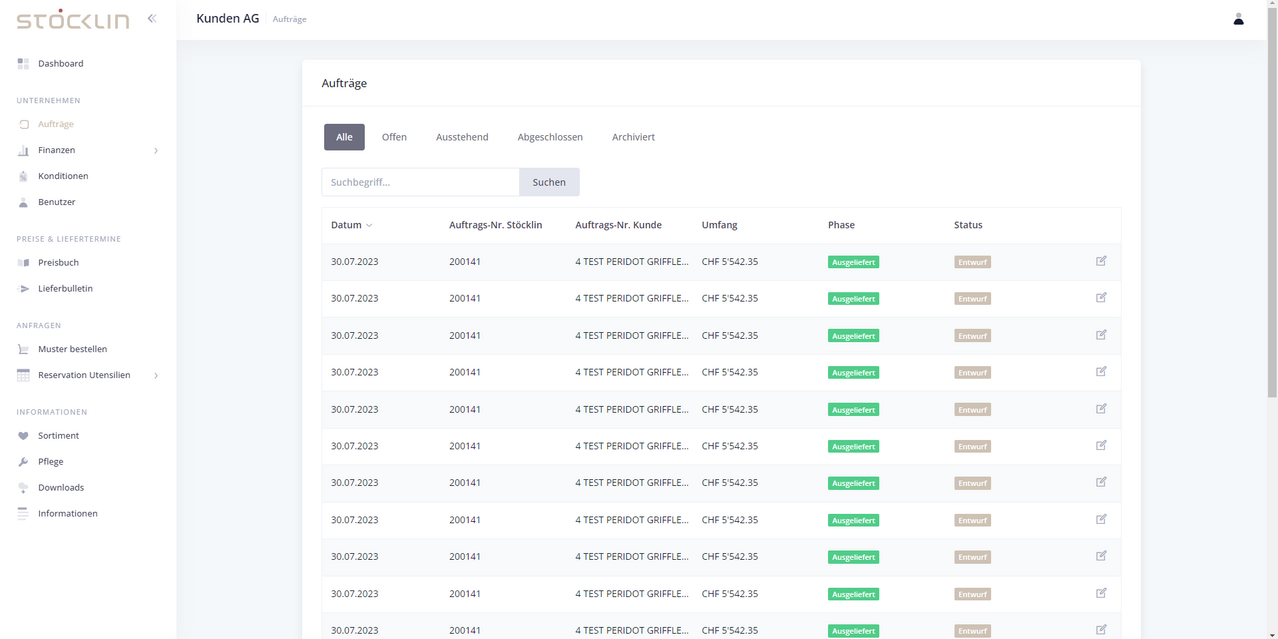Click the Auftrags-Nr. Kunde column header

coord(618,225)
